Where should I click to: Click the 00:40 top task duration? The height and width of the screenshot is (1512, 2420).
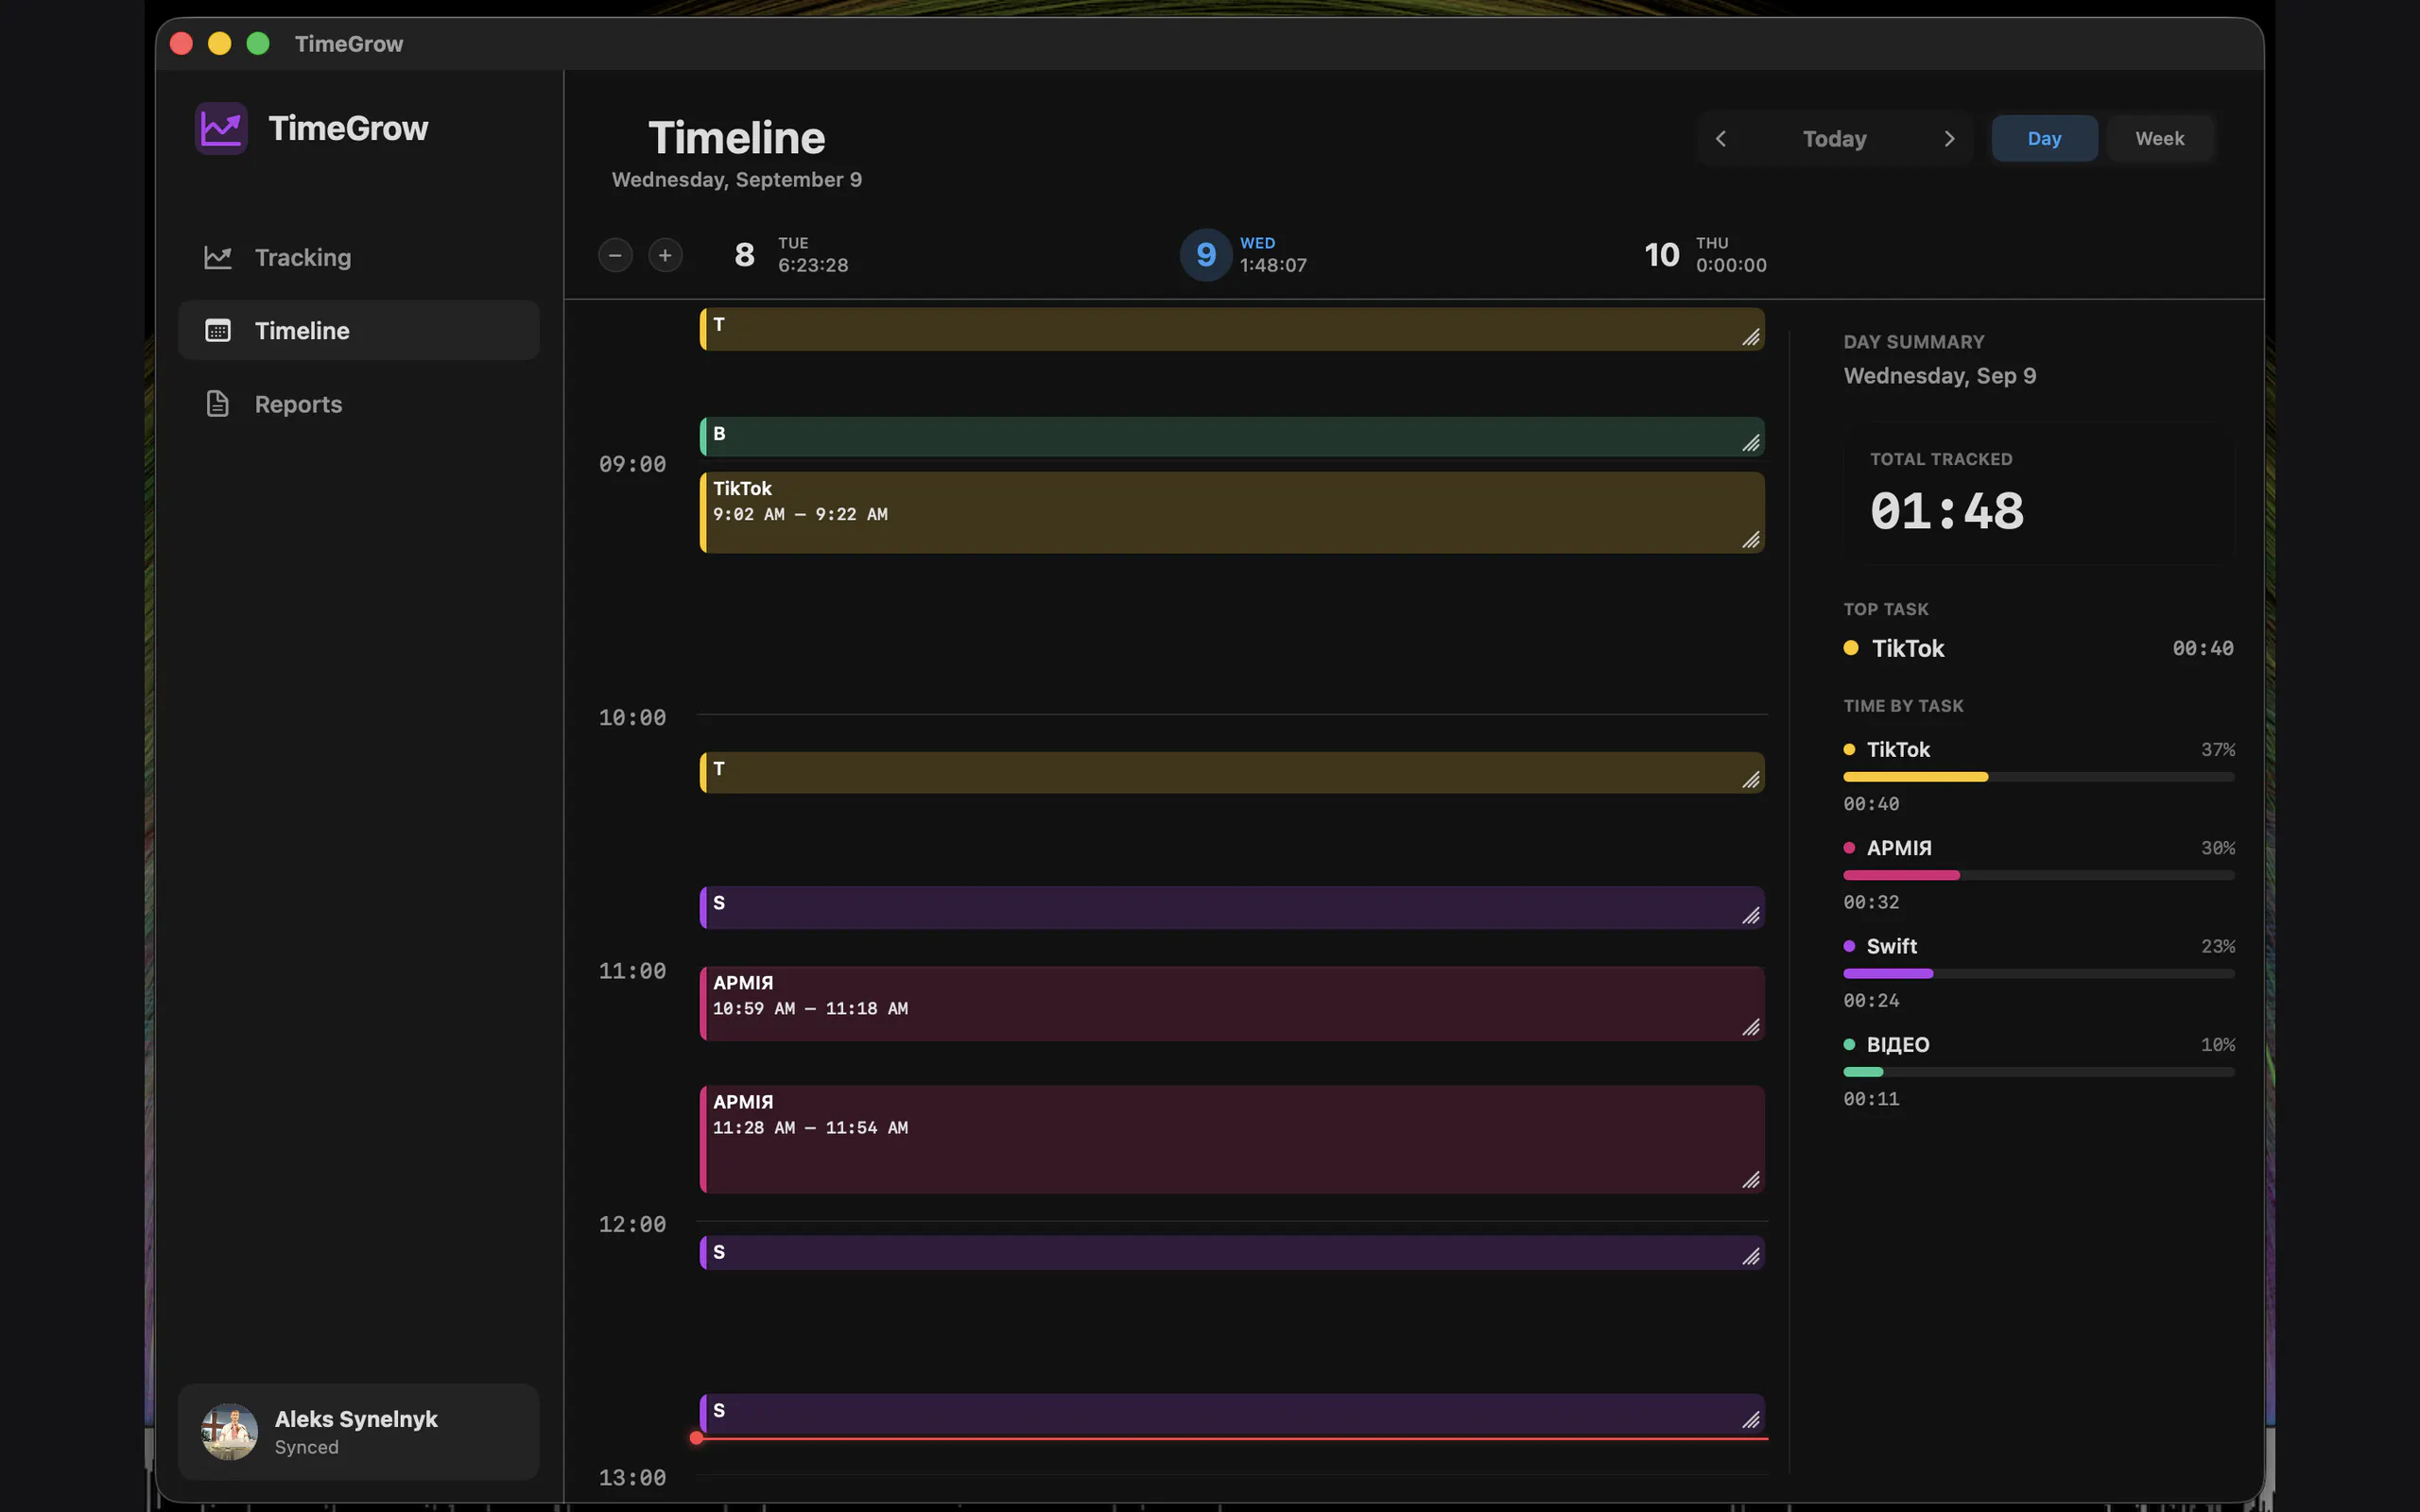click(x=2202, y=648)
